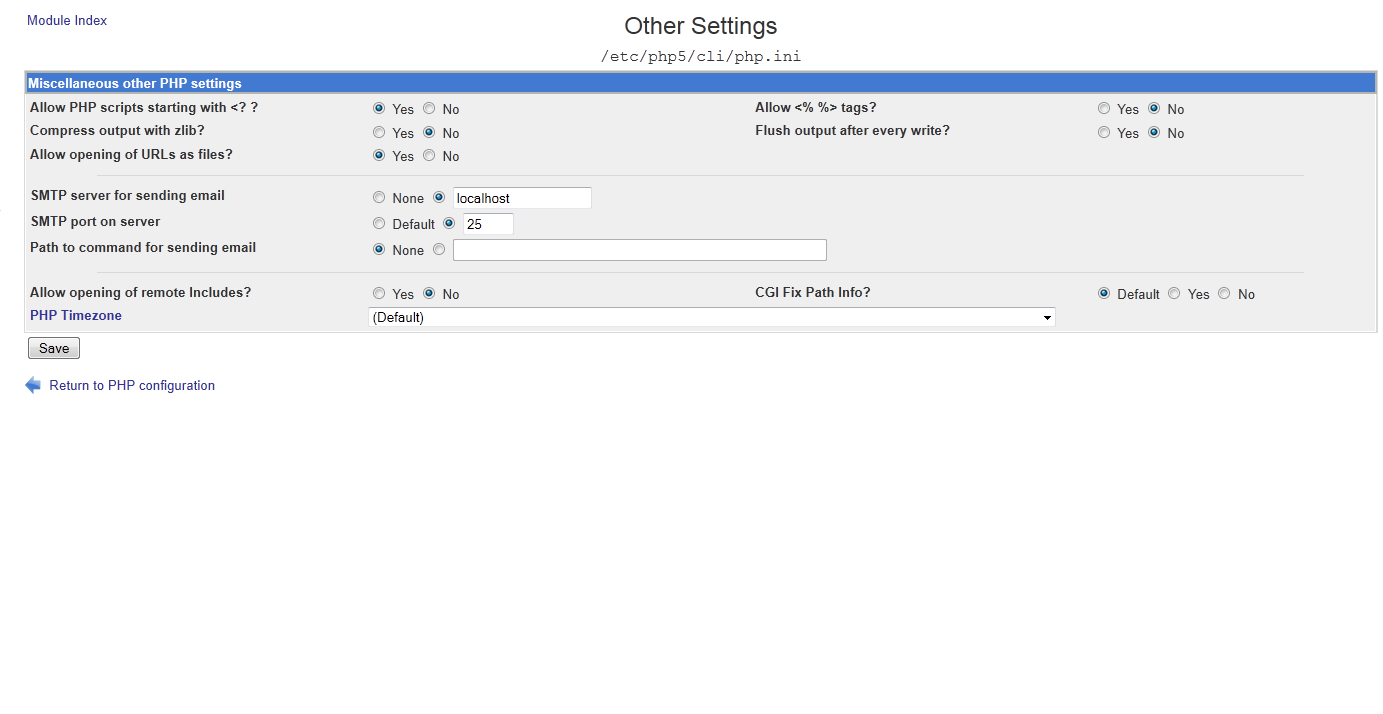This screenshot has height=714, width=1383.
Task: Select the custom email command path radio
Action: pyautogui.click(x=439, y=249)
